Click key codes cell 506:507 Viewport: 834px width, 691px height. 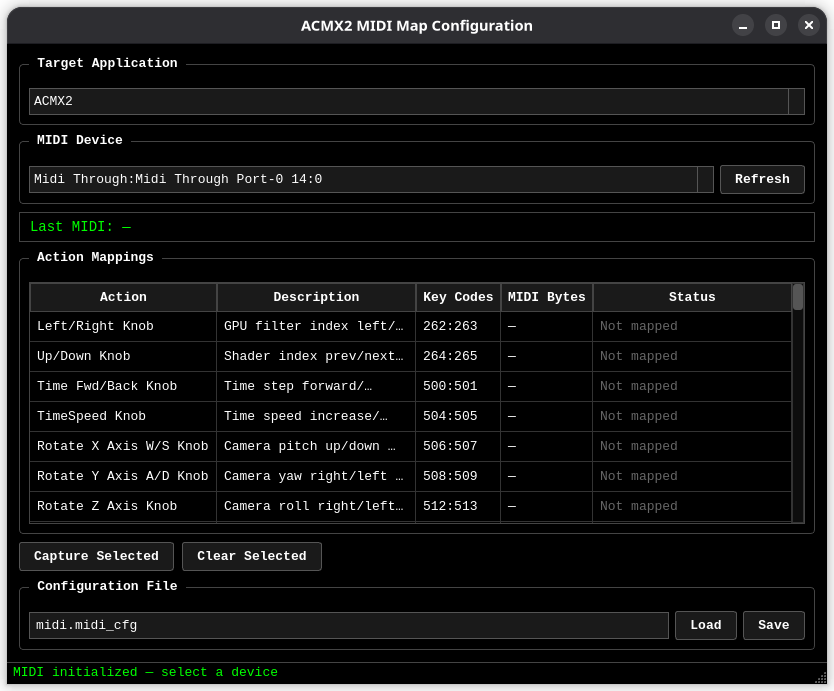[458, 446]
